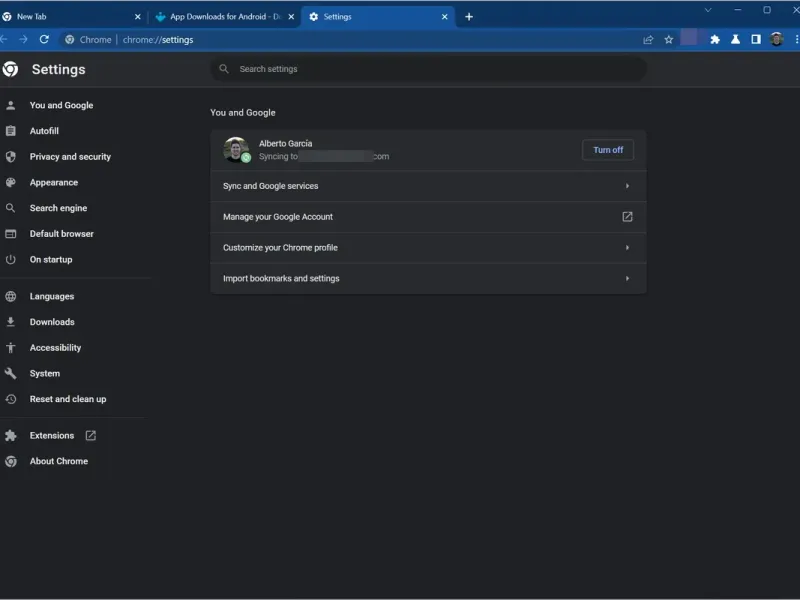This screenshot has height=600, width=800.
Task: Click the Reset and clean up clock icon
Action: (x=10, y=399)
